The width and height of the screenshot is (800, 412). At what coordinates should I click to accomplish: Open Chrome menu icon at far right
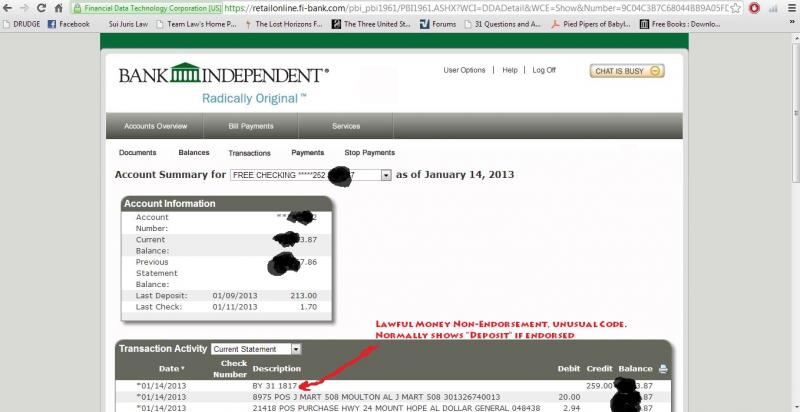(789, 7)
